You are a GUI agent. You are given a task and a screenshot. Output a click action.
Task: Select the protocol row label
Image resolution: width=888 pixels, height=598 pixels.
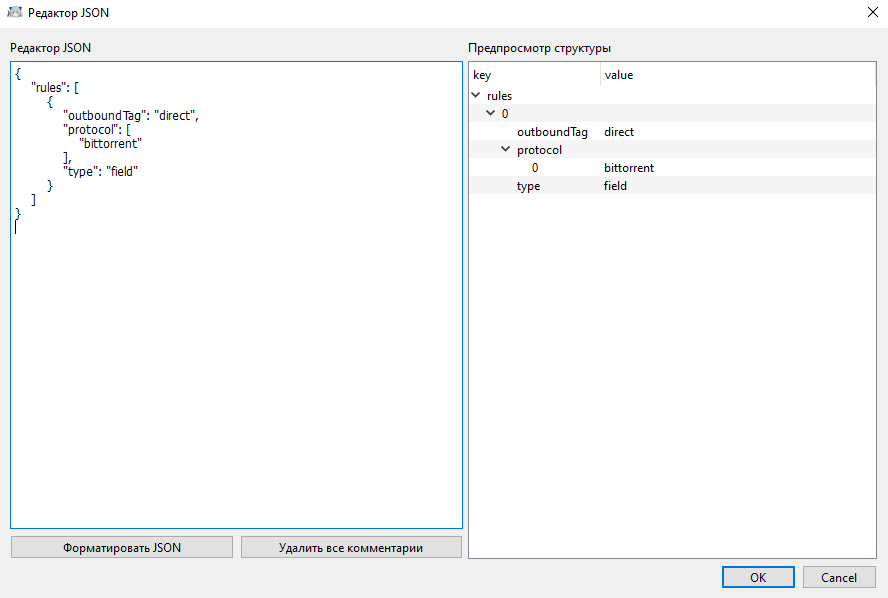click(x=539, y=150)
